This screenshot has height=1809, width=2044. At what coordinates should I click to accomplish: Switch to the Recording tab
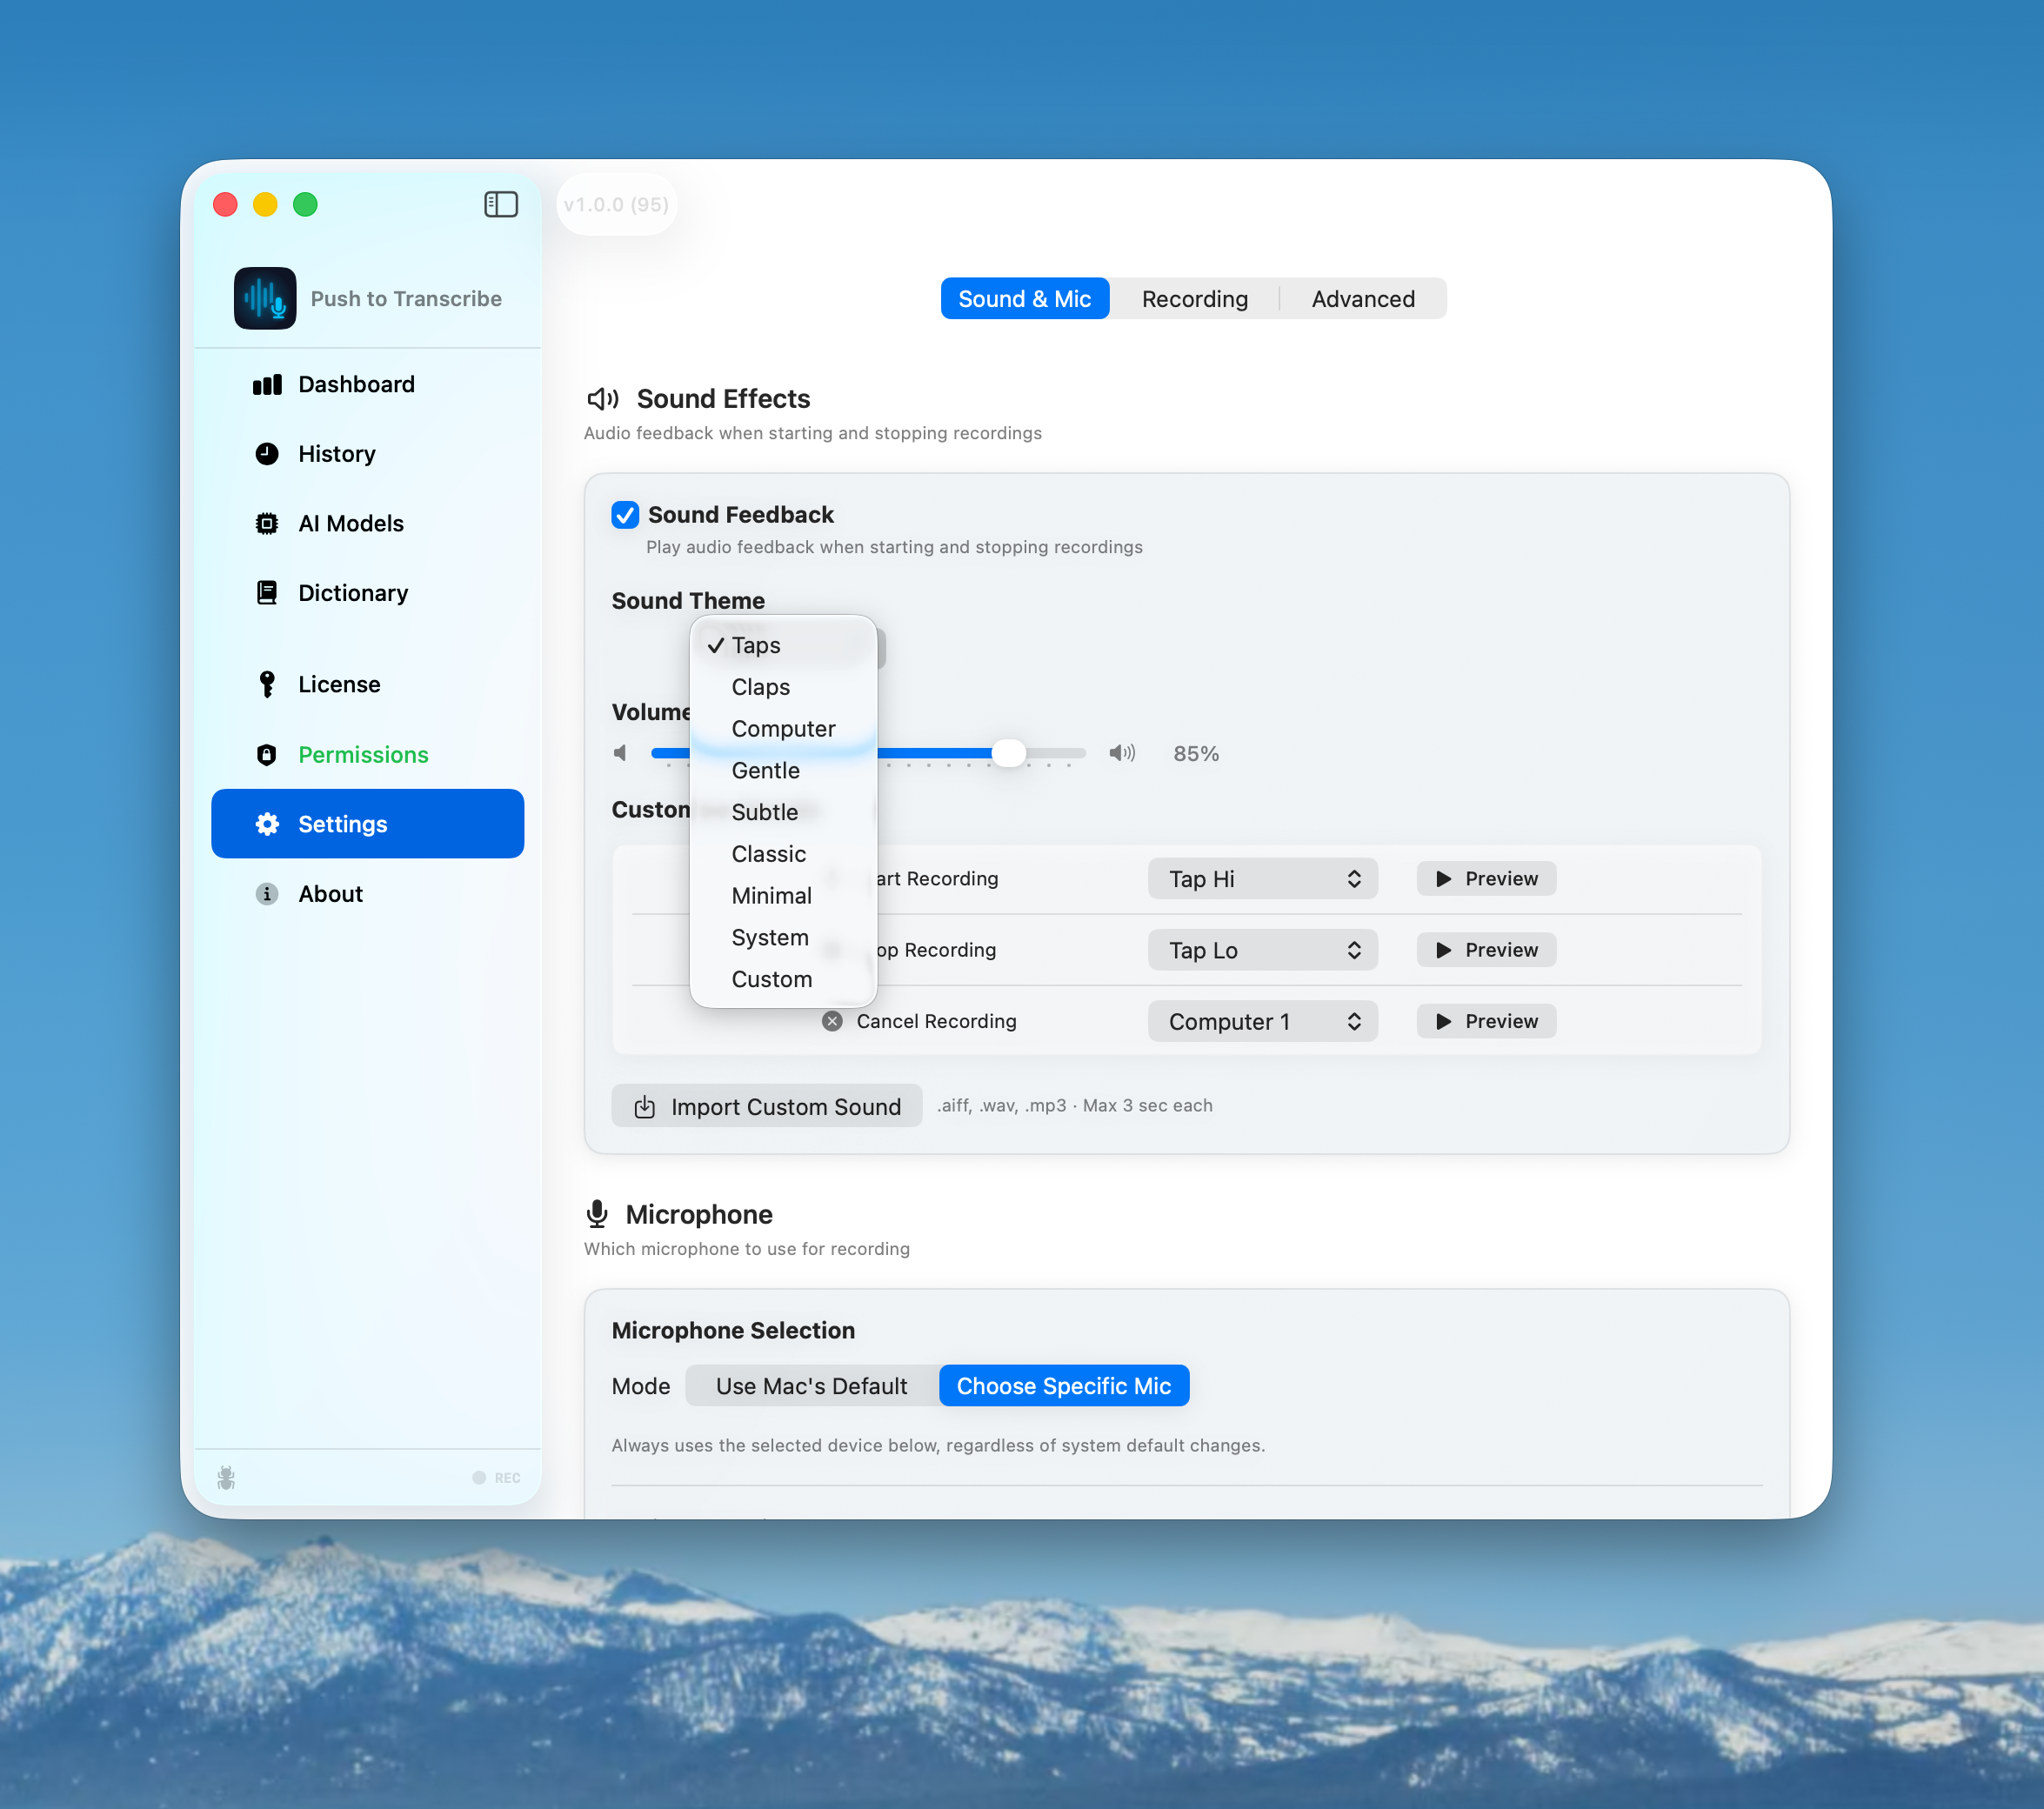pos(1194,298)
